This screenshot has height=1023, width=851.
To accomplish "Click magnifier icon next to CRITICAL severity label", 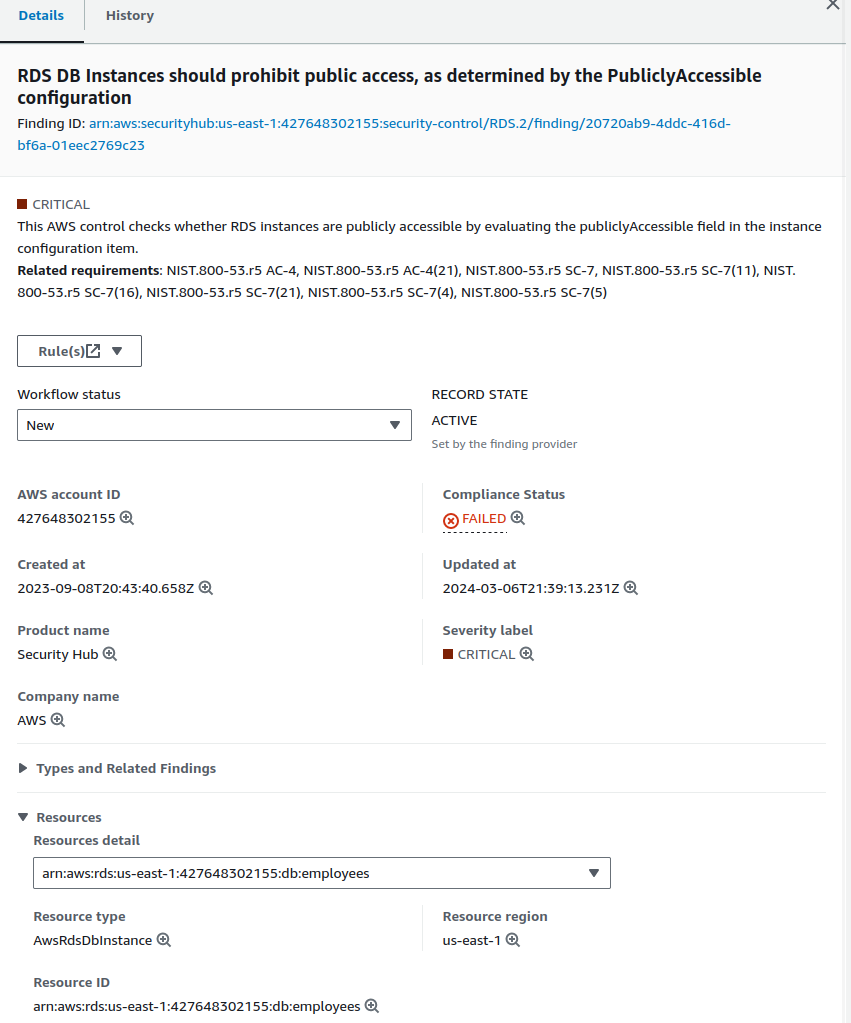I will [x=527, y=654].
